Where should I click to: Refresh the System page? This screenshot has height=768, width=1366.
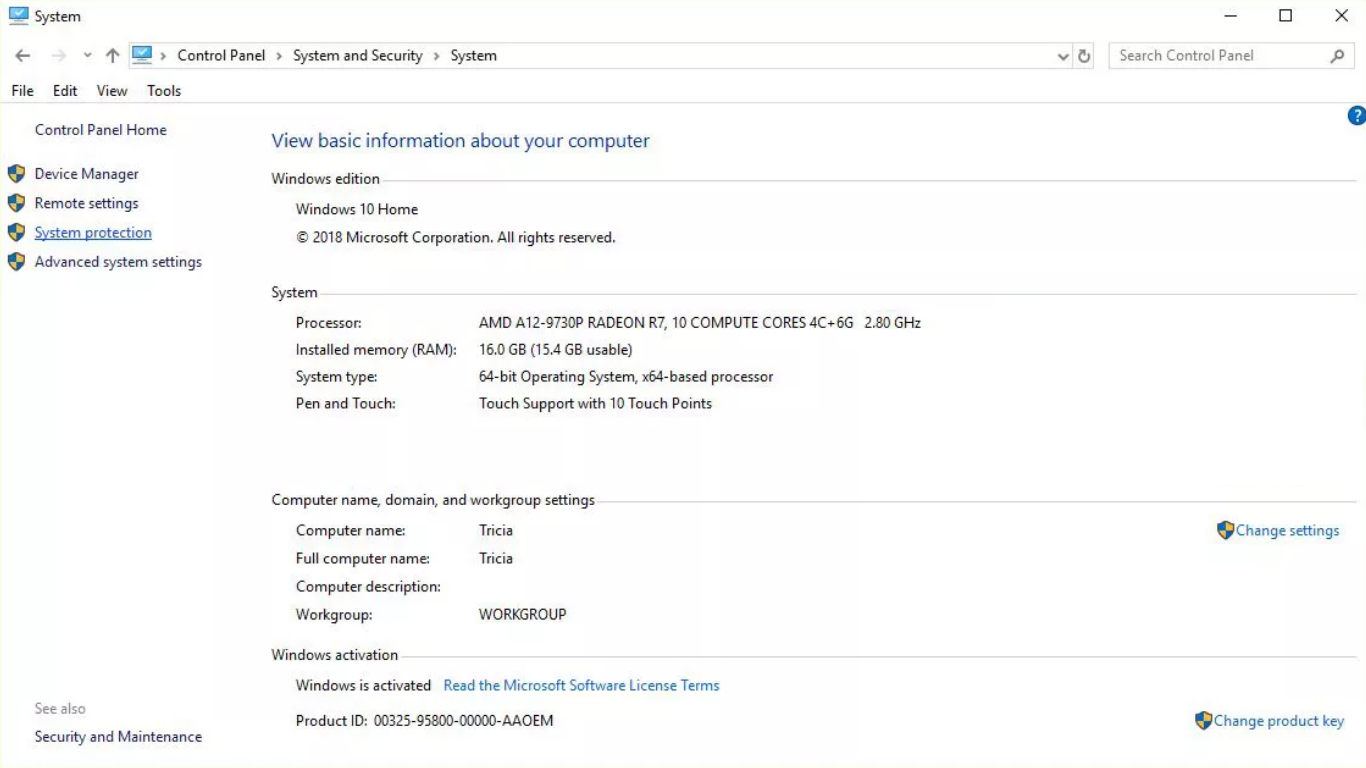(x=1084, y=56)
